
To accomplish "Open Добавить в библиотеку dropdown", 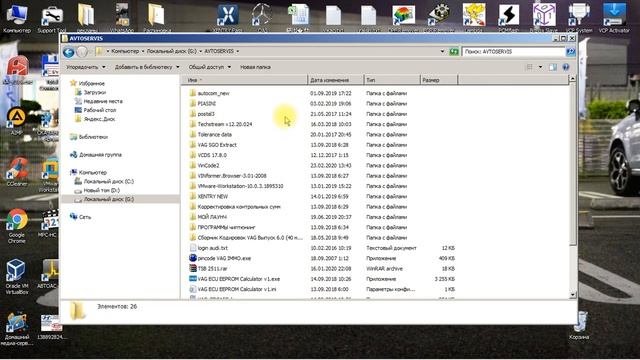I will tap(147, 67).
